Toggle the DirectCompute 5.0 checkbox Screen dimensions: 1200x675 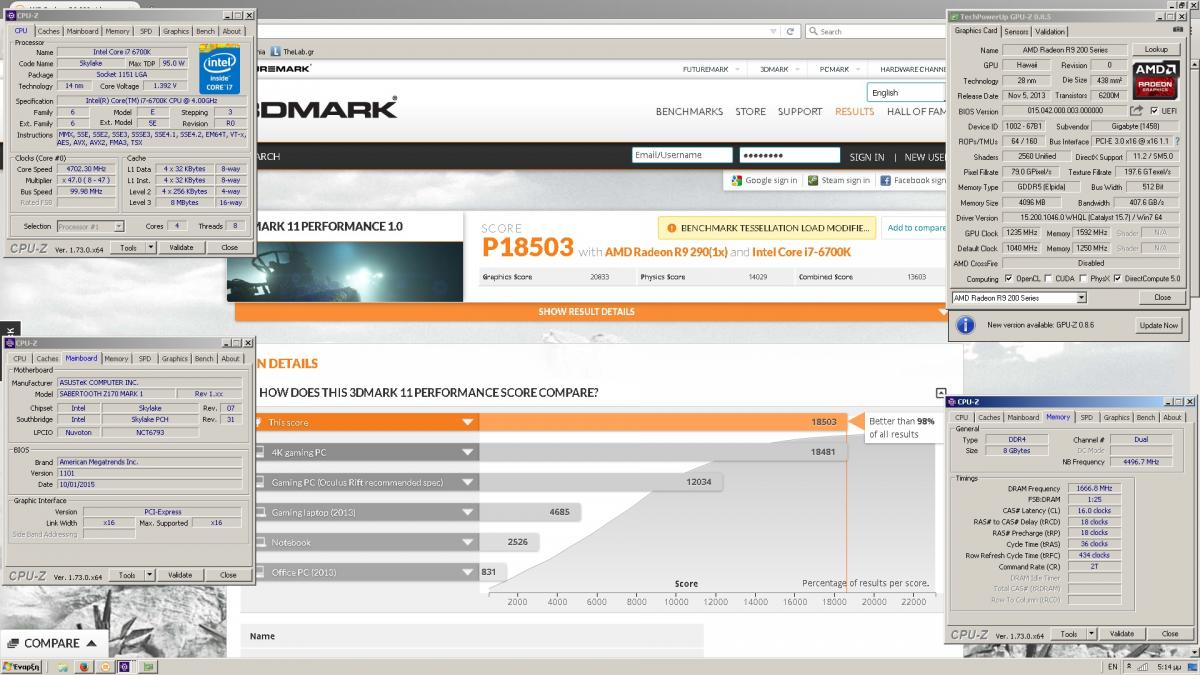(1120, 279)
